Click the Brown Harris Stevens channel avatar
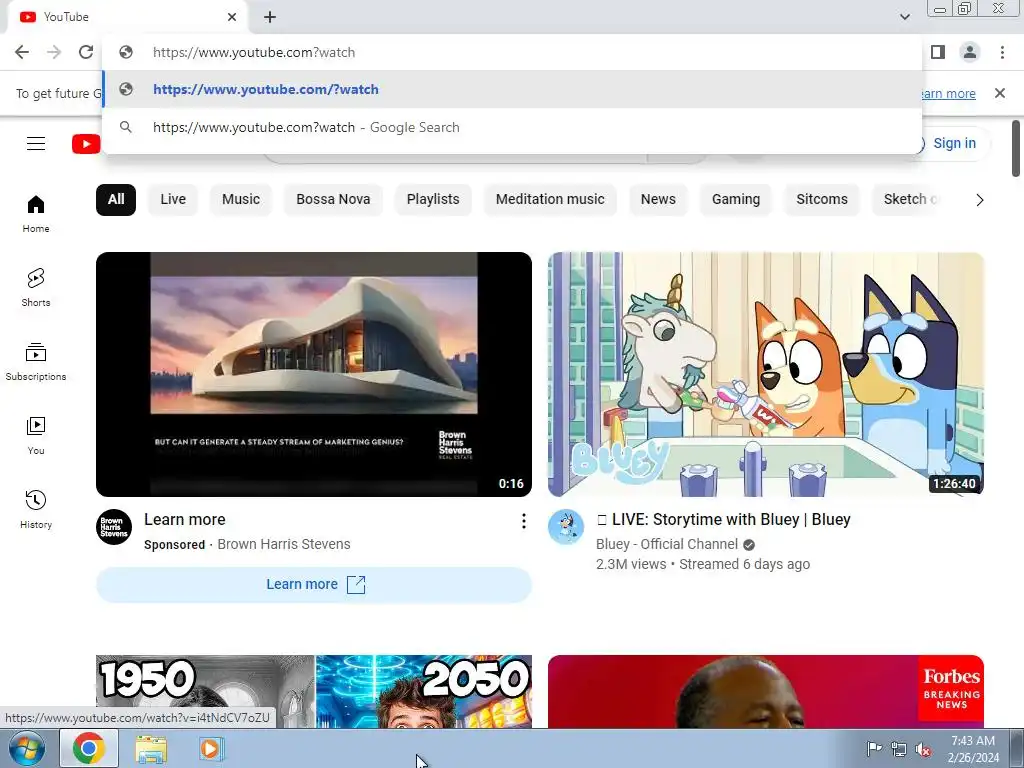The image size is (1024, 768). (114, 527)
